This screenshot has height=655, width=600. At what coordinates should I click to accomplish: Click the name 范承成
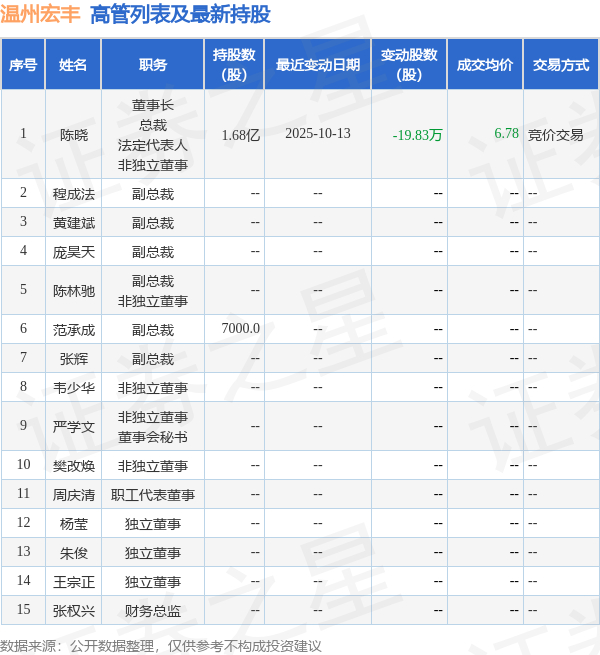(x=74, y=330)
